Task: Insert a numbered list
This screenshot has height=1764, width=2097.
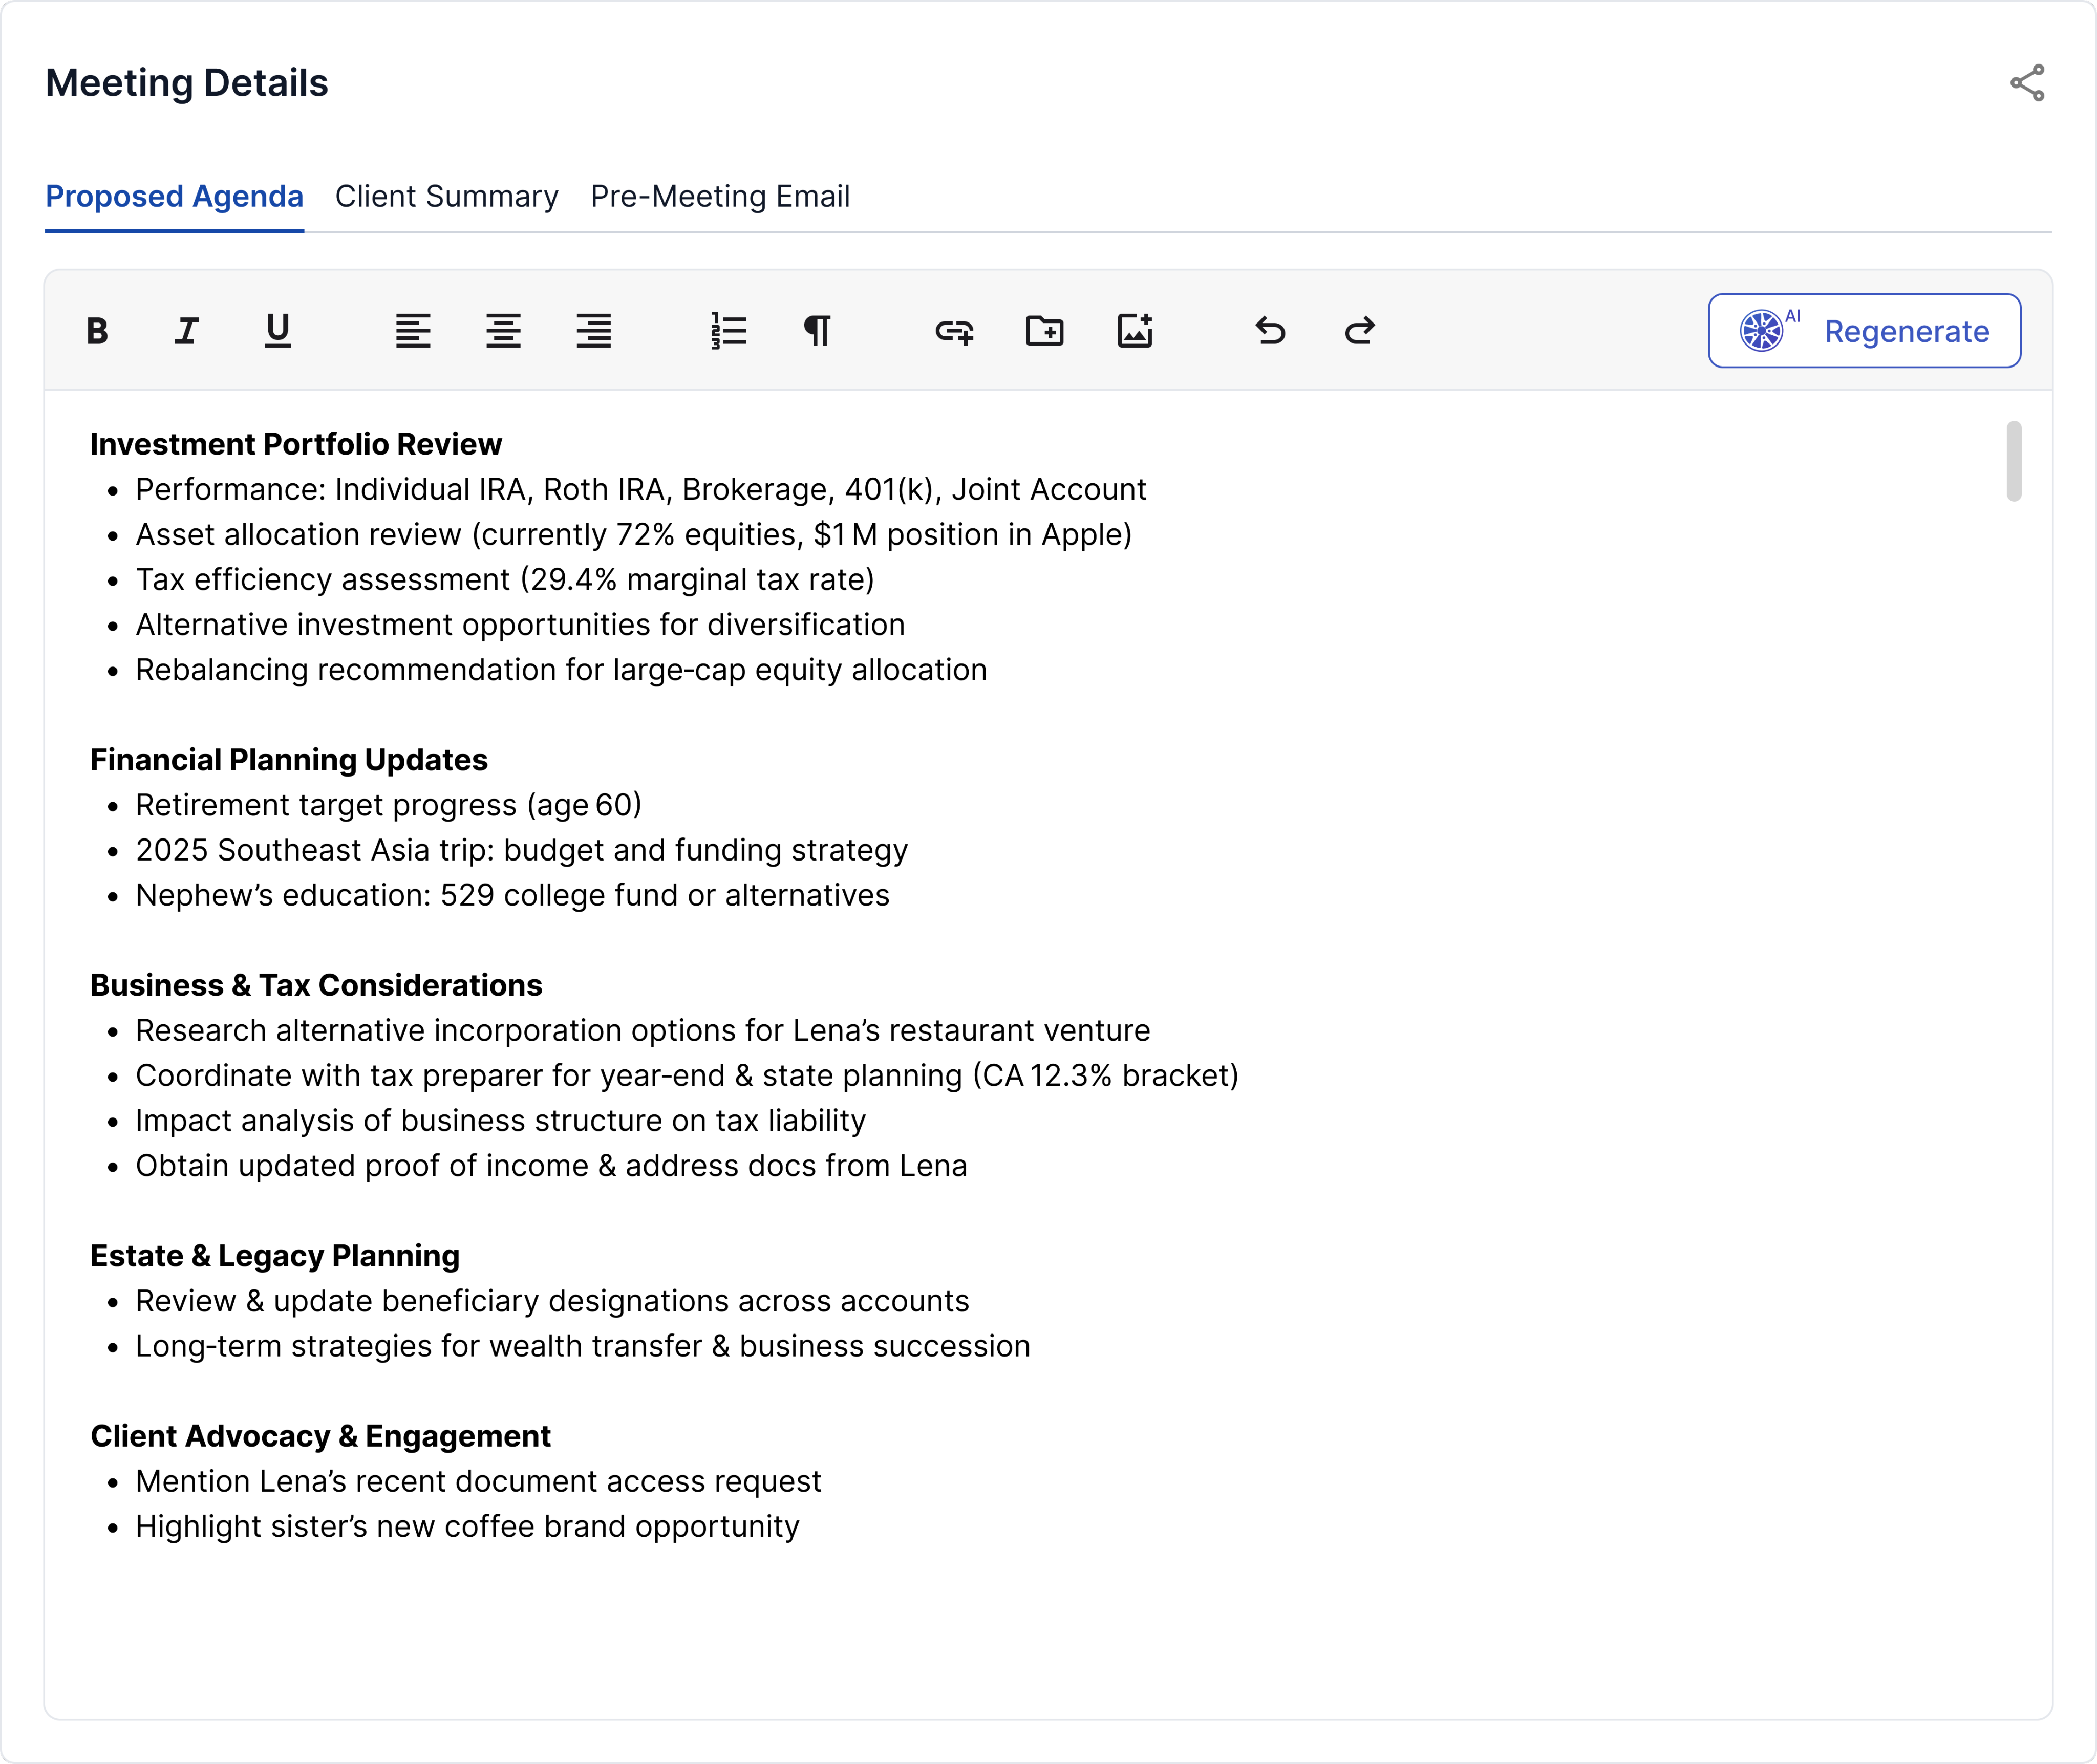Action: point(729,331)
